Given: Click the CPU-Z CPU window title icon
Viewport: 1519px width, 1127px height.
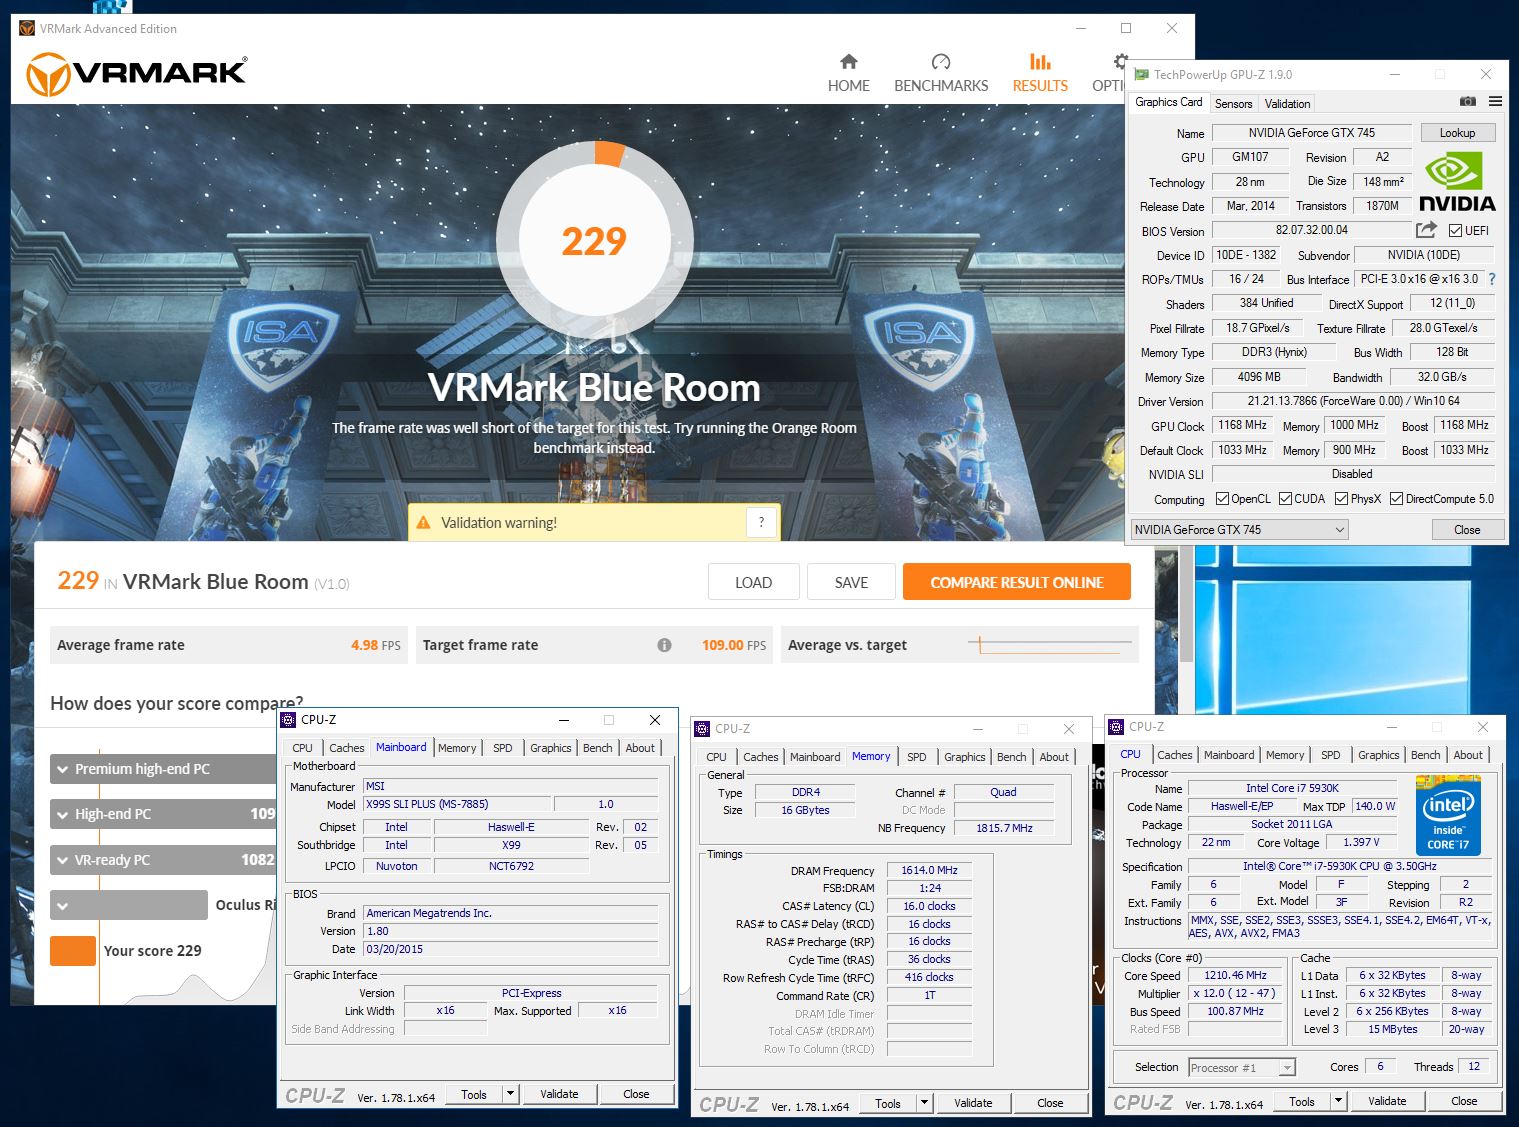Looking at the screenshot, I should tap(1118, 727).
